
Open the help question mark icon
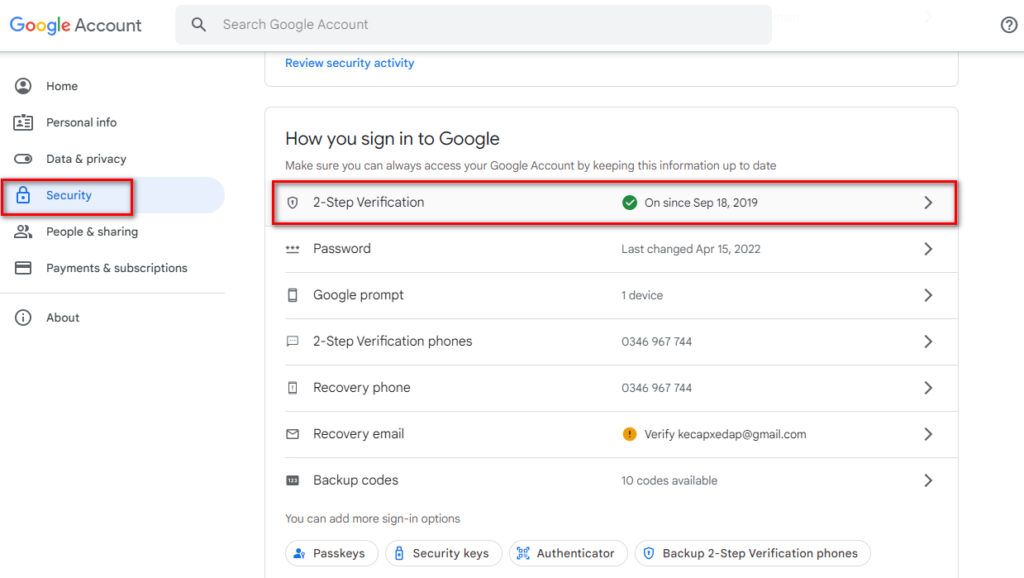(1008, 25)
